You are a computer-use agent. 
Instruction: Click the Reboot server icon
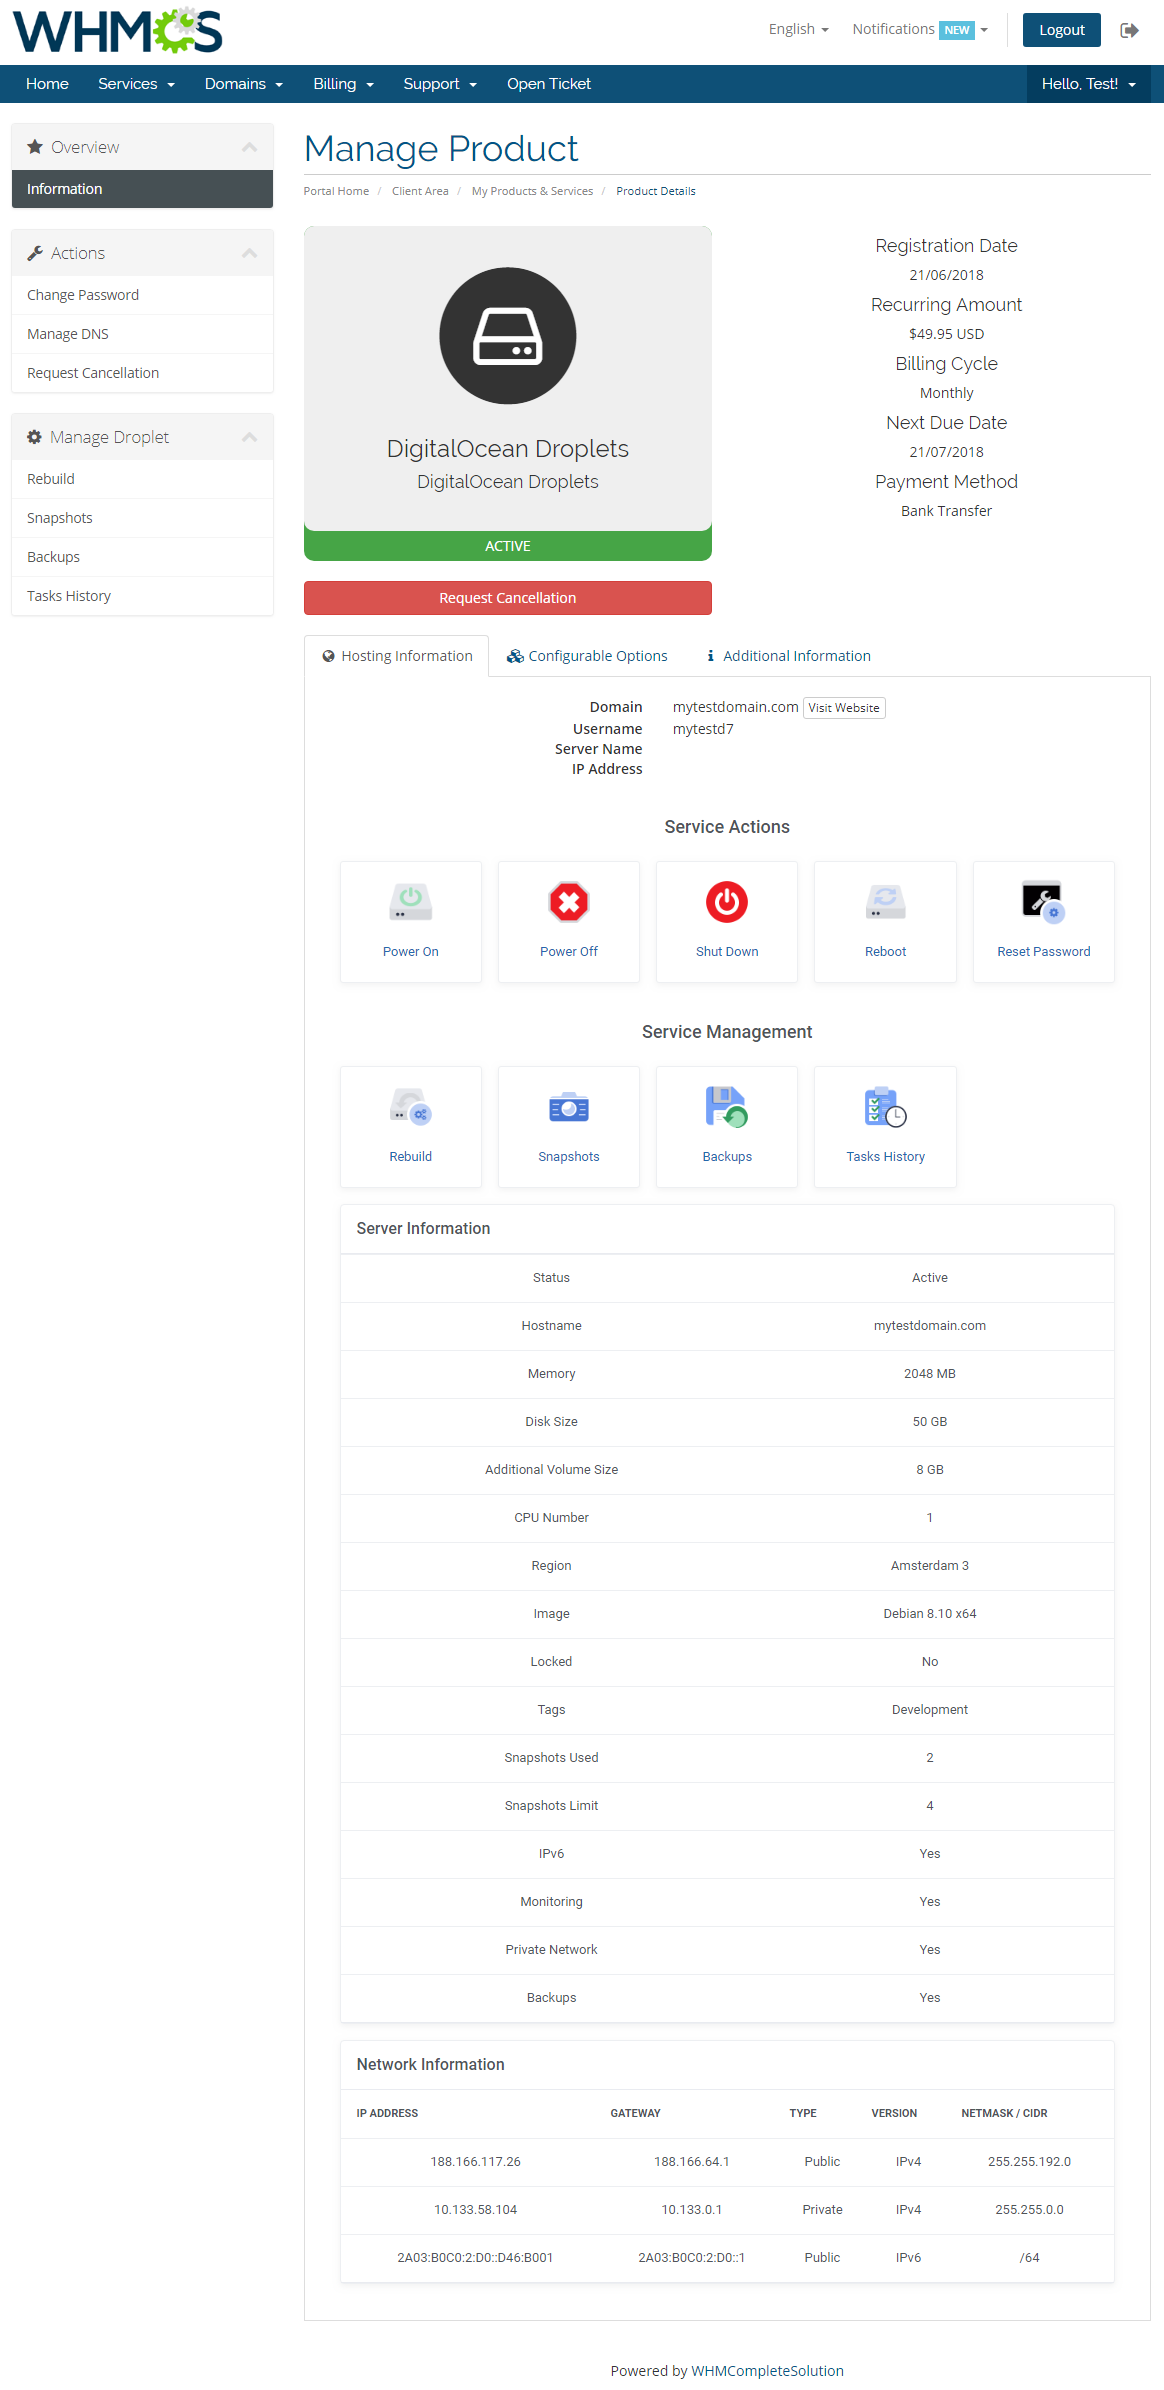point(885,902)
